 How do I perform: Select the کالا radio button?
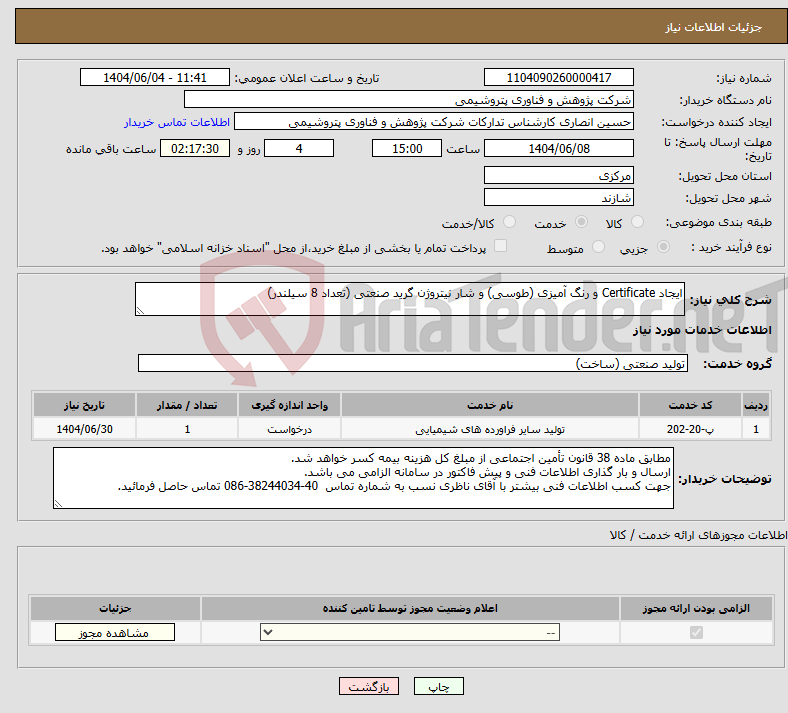(637, 222)
